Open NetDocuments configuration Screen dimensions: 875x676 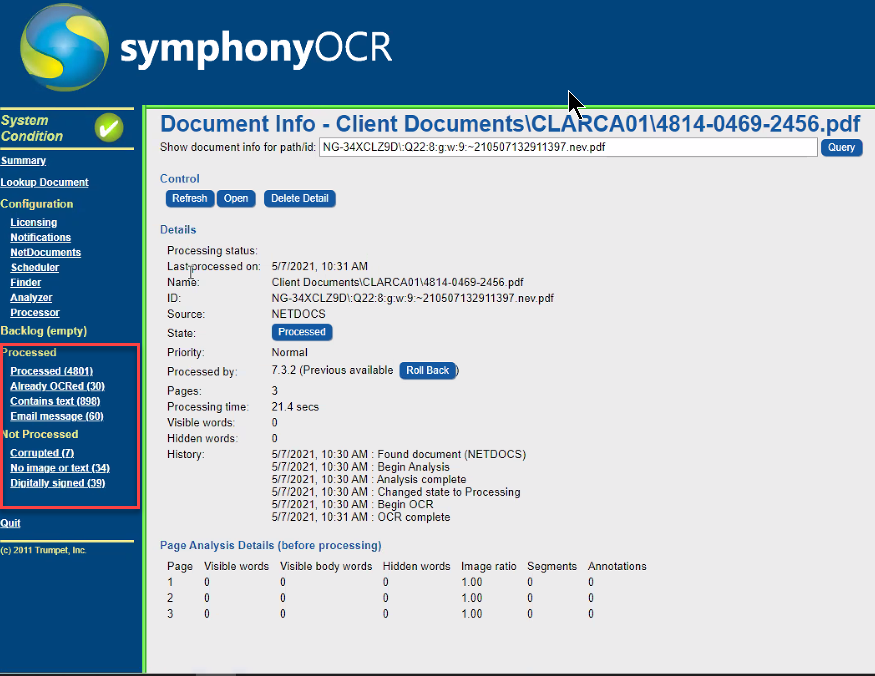click(x=46, y=252)
